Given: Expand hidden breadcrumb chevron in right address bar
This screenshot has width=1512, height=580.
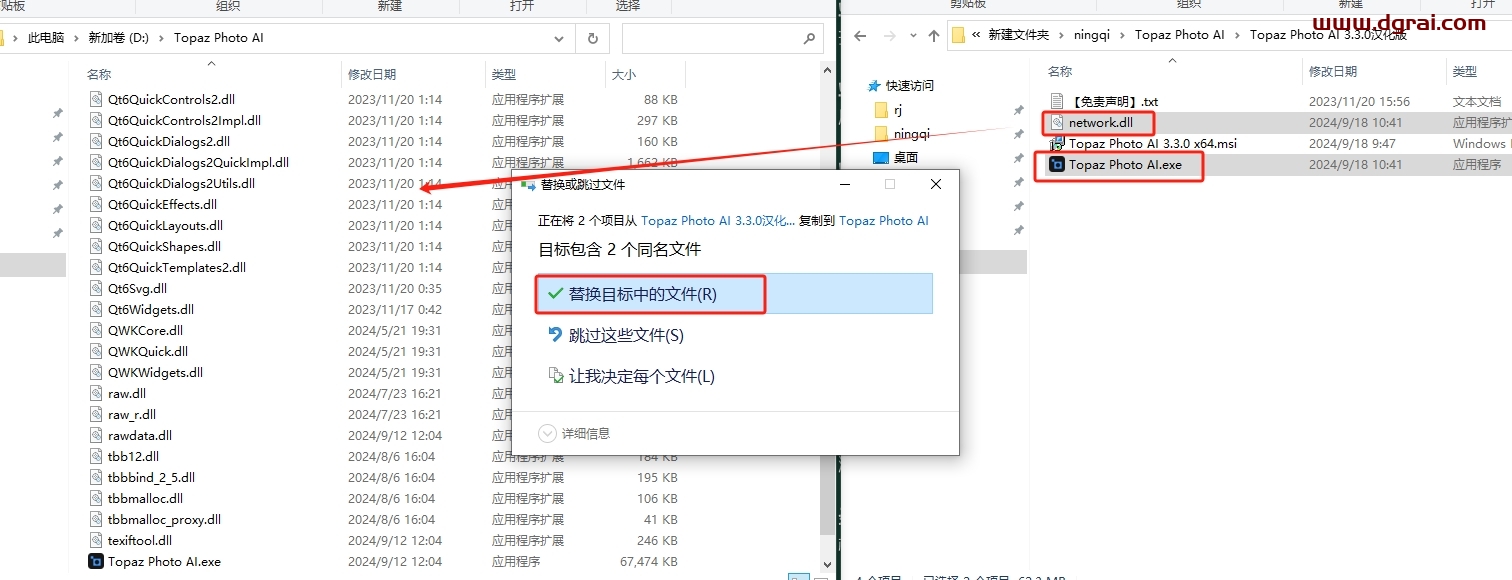Looking at the screenshot, I should [976, 35].
